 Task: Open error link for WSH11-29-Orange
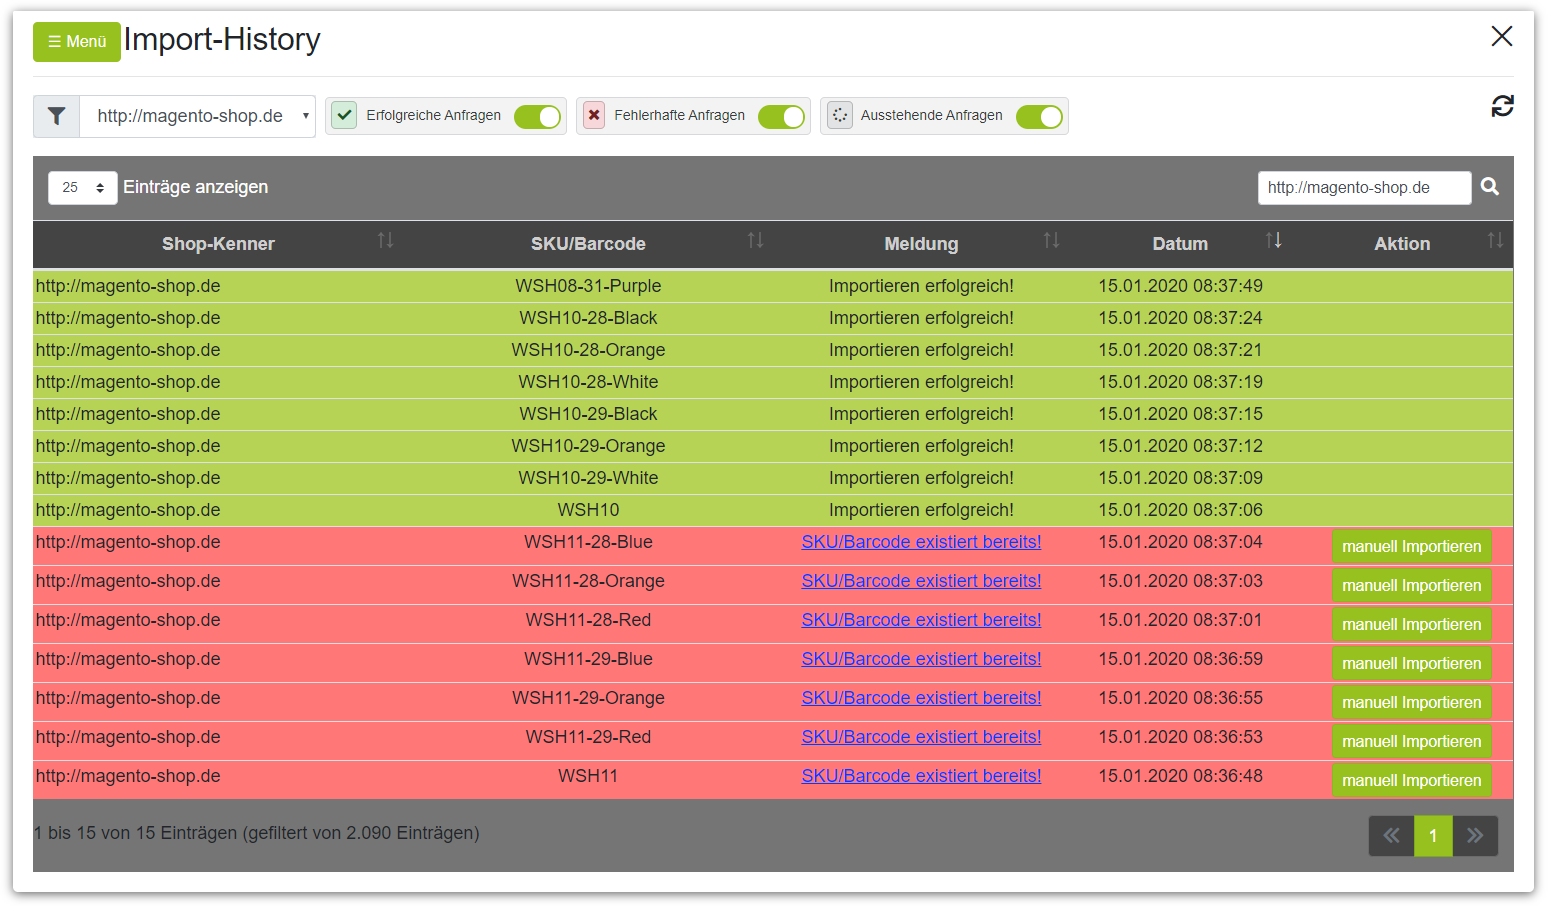point(921,698)
